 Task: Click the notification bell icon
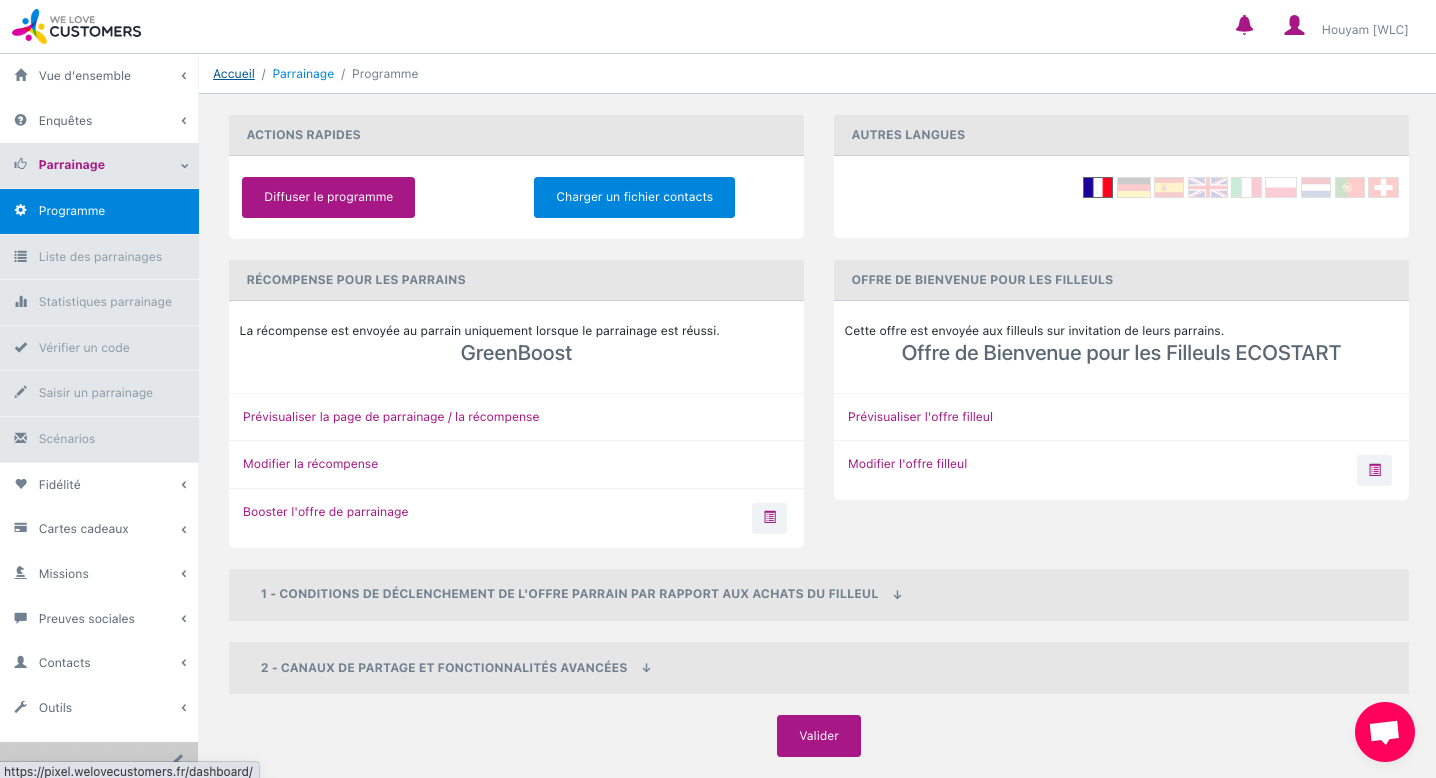1244,26
